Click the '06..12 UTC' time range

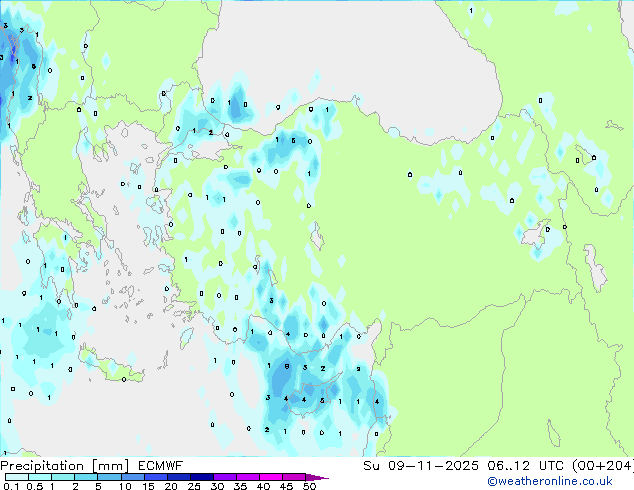pos(525,466)
